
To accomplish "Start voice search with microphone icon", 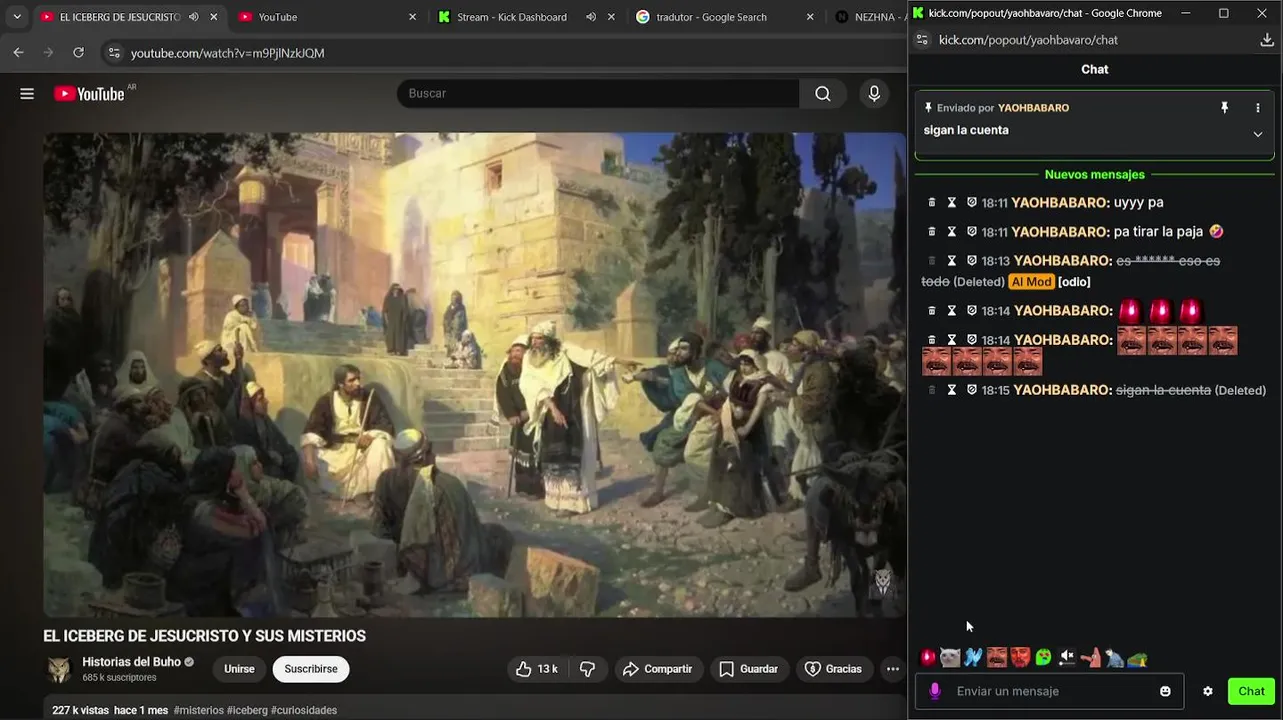I will [x=874, y=93].
